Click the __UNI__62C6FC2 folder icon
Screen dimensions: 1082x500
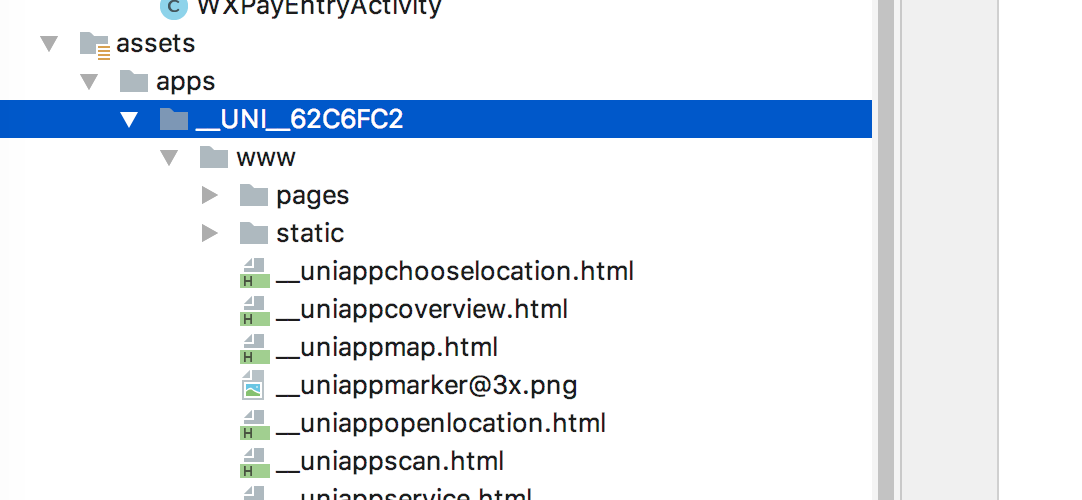click(x=174, y=119)
